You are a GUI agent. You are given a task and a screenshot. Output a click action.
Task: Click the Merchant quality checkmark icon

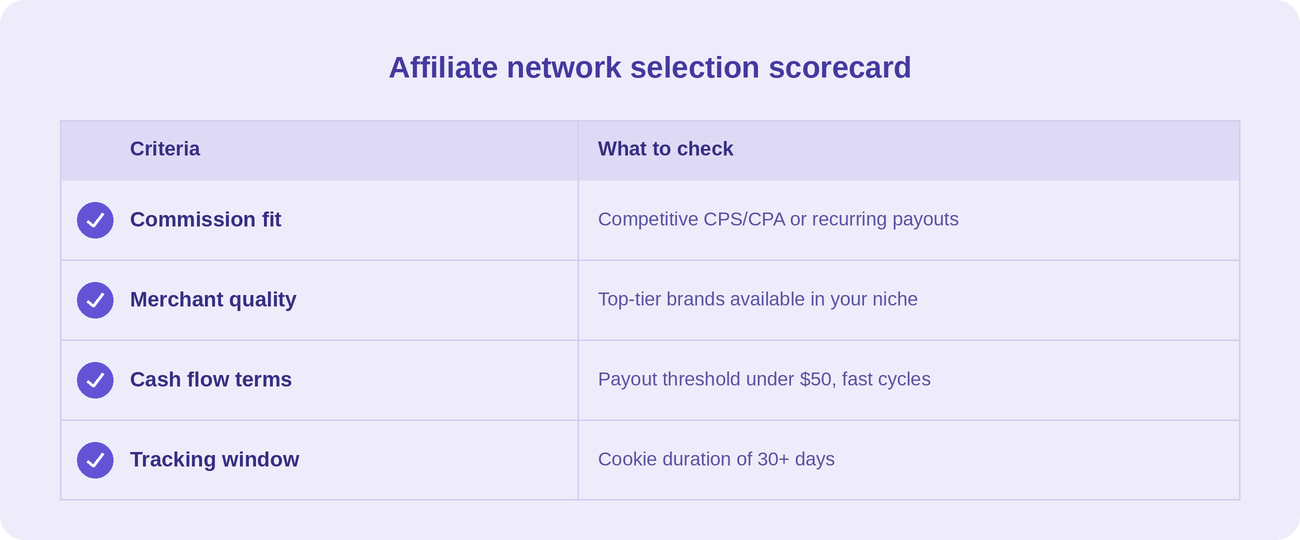[x=95, y=300]
